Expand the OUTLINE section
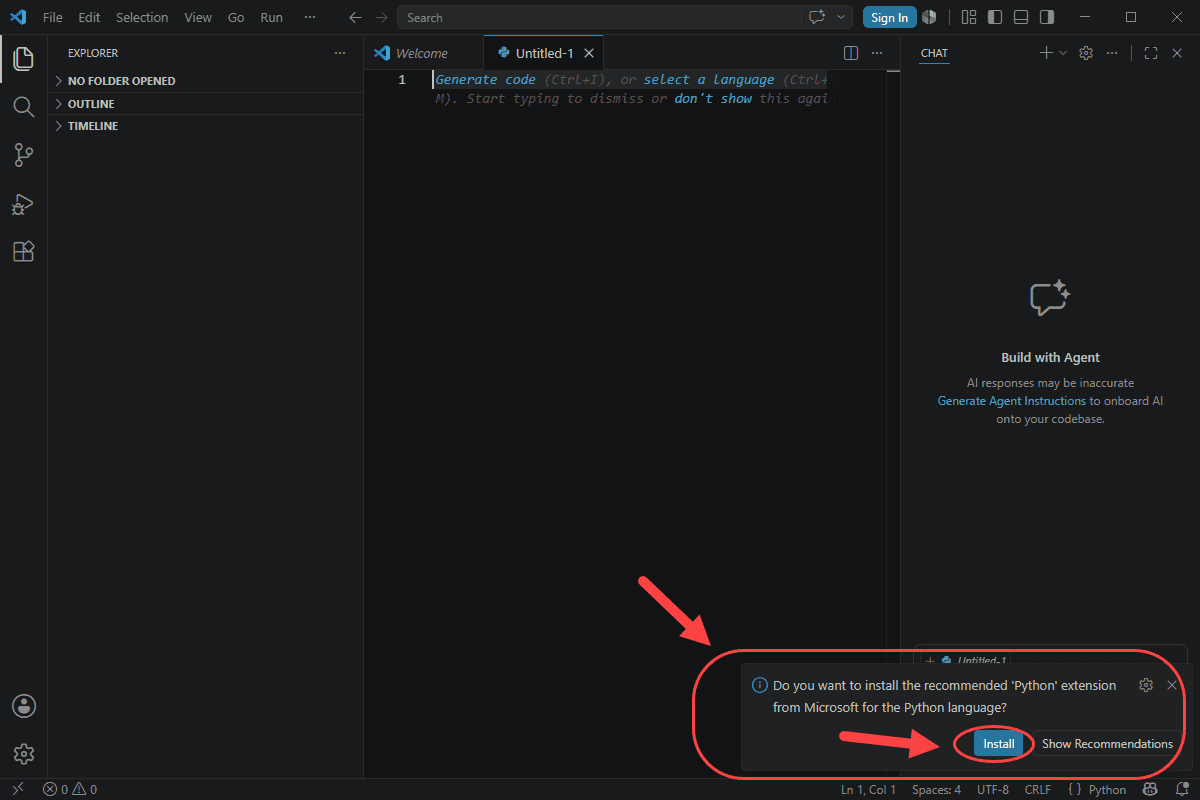The width and height of the screenshot is (1200, 800). point(206,104)
